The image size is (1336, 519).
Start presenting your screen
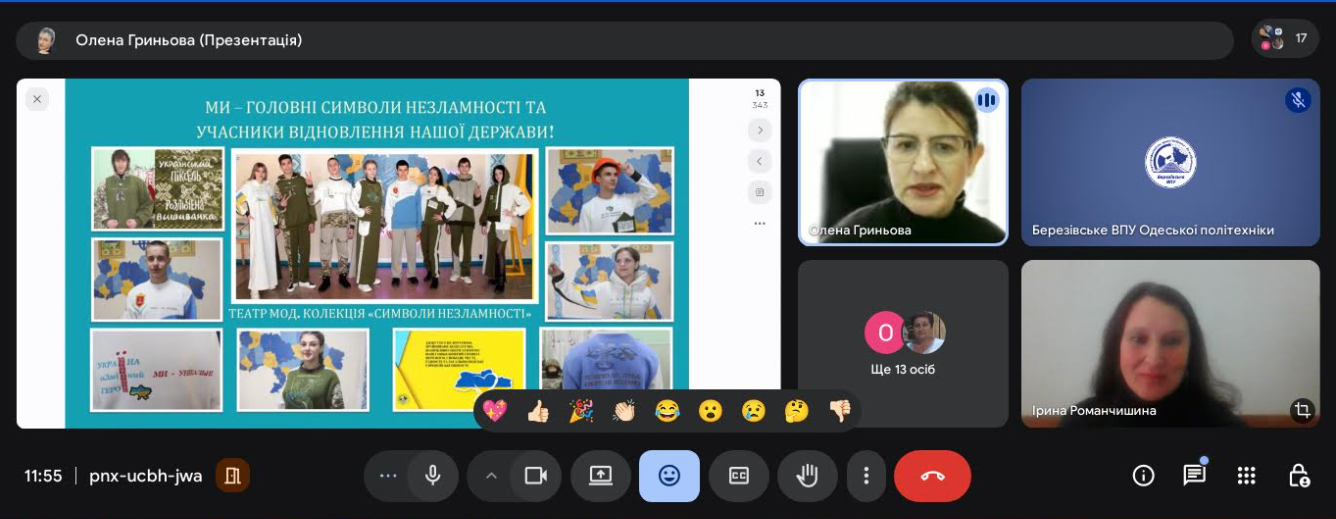click(x=600, y=476)
